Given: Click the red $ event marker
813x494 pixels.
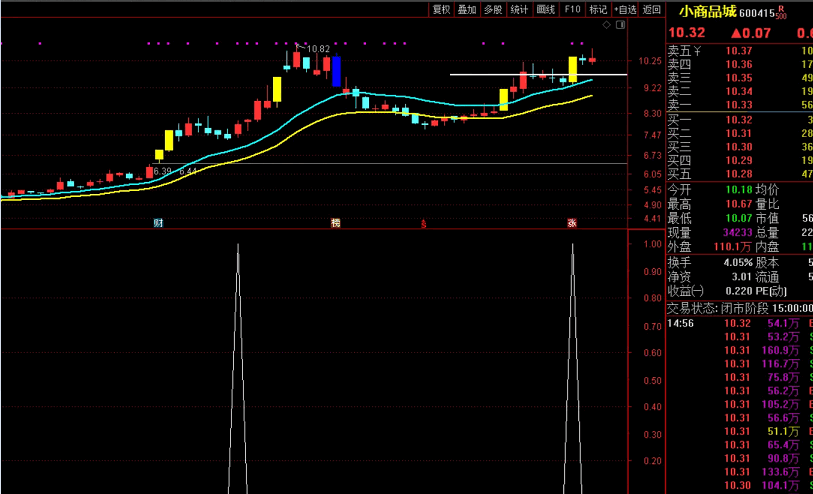Looking at the screenshot, I should coord(424,223).
